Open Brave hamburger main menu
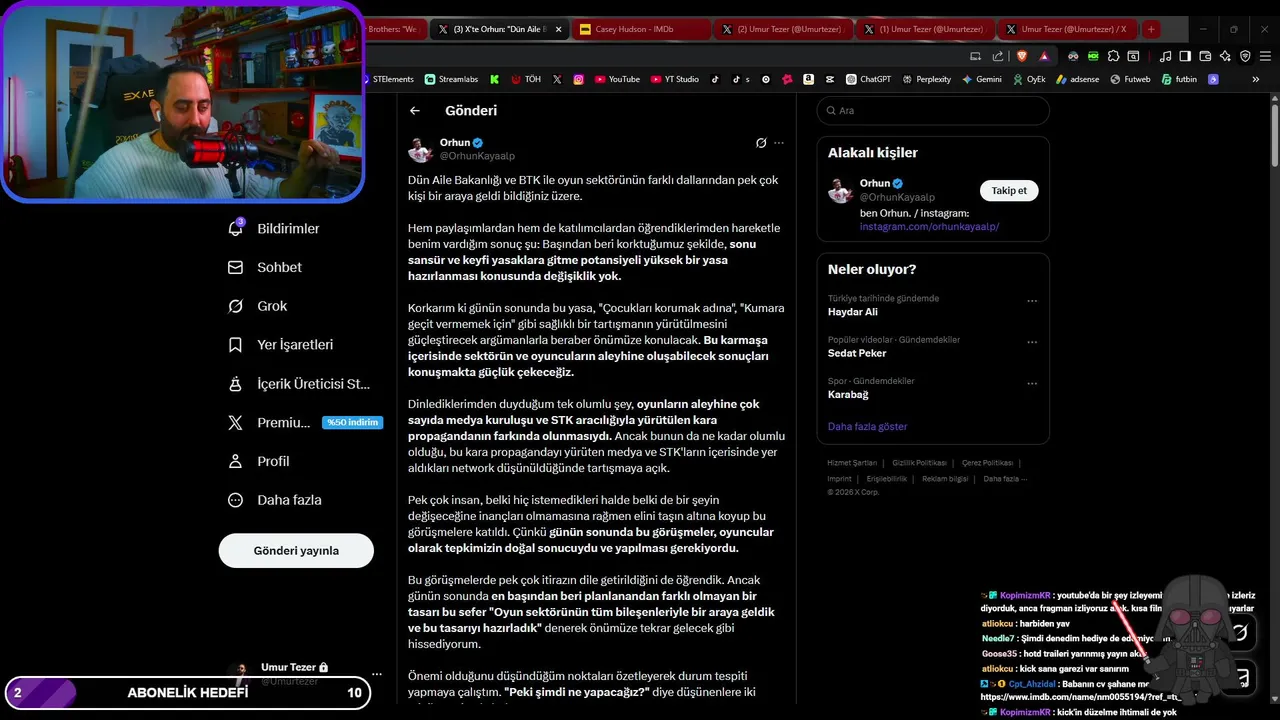This screenshot has width=1280, height=720. pyautogui.click(x=1265, y=56)
